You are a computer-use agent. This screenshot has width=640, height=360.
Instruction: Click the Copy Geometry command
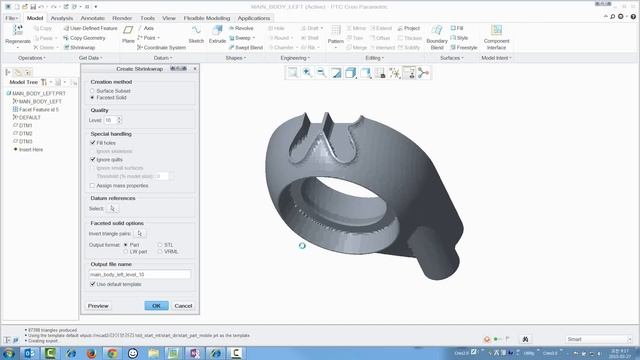[x=84, y=38]
